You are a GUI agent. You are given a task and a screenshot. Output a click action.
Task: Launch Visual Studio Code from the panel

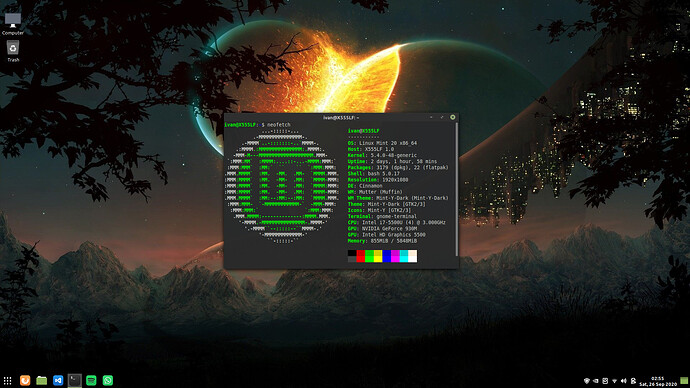point(58,381)
